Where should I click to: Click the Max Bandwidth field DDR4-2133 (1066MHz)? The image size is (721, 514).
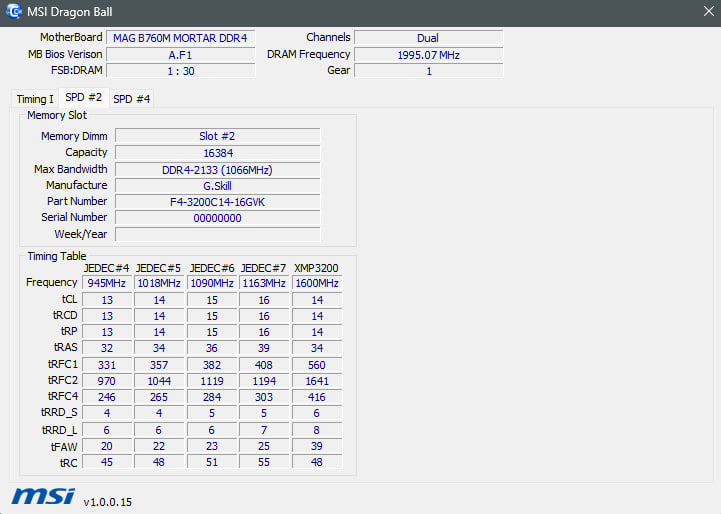[217, 170]
